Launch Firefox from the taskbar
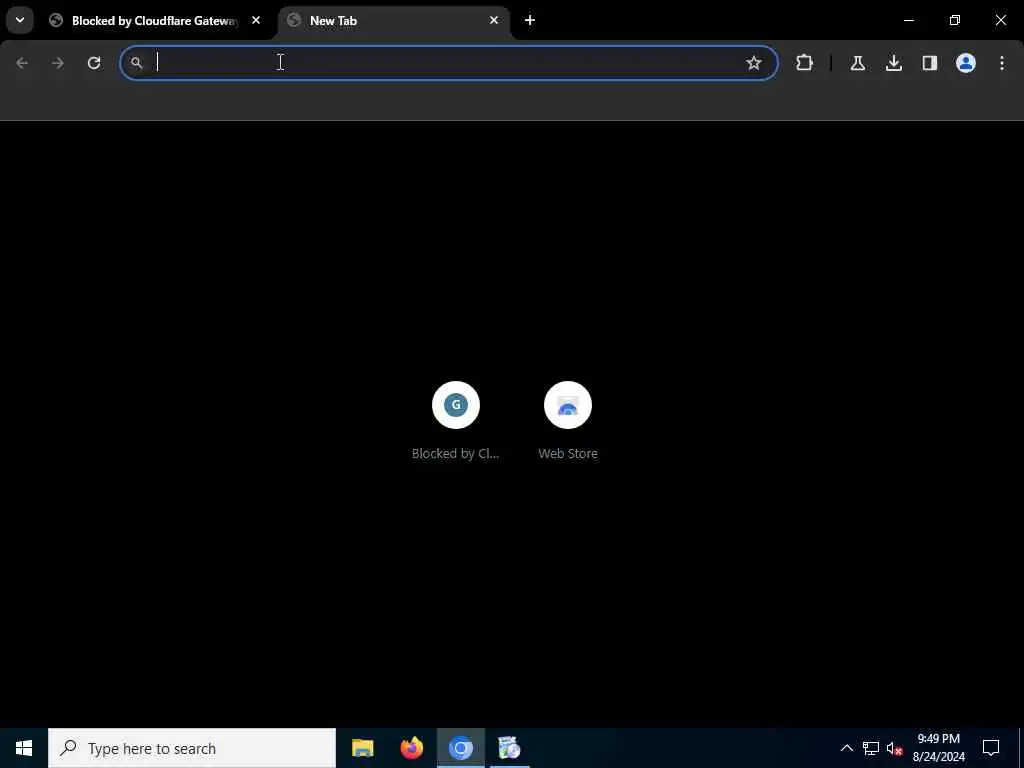 [x=411, y=748]
